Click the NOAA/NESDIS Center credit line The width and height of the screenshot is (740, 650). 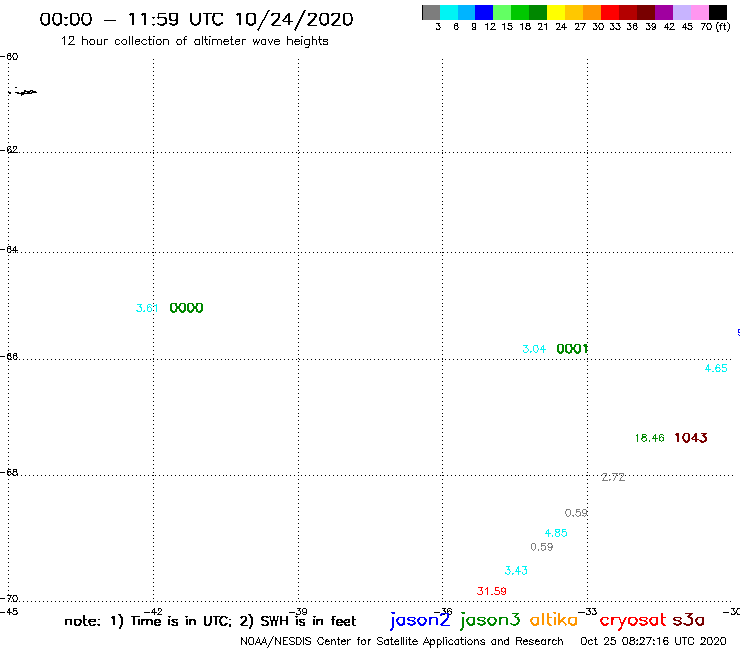point(402,641)
